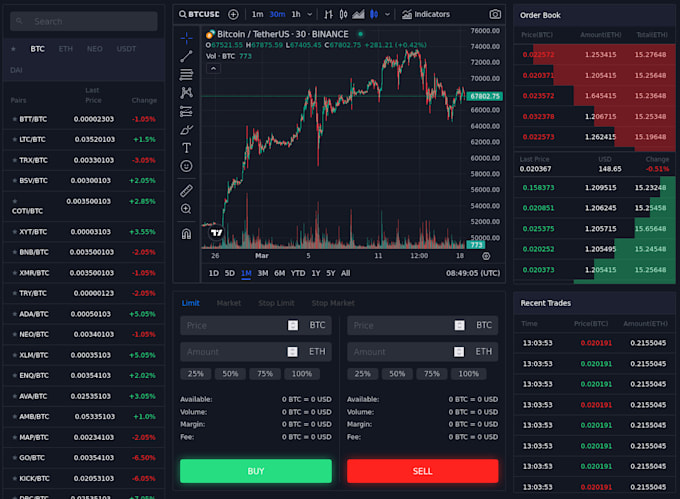Choose 100% in sell form

pos(469,374)
